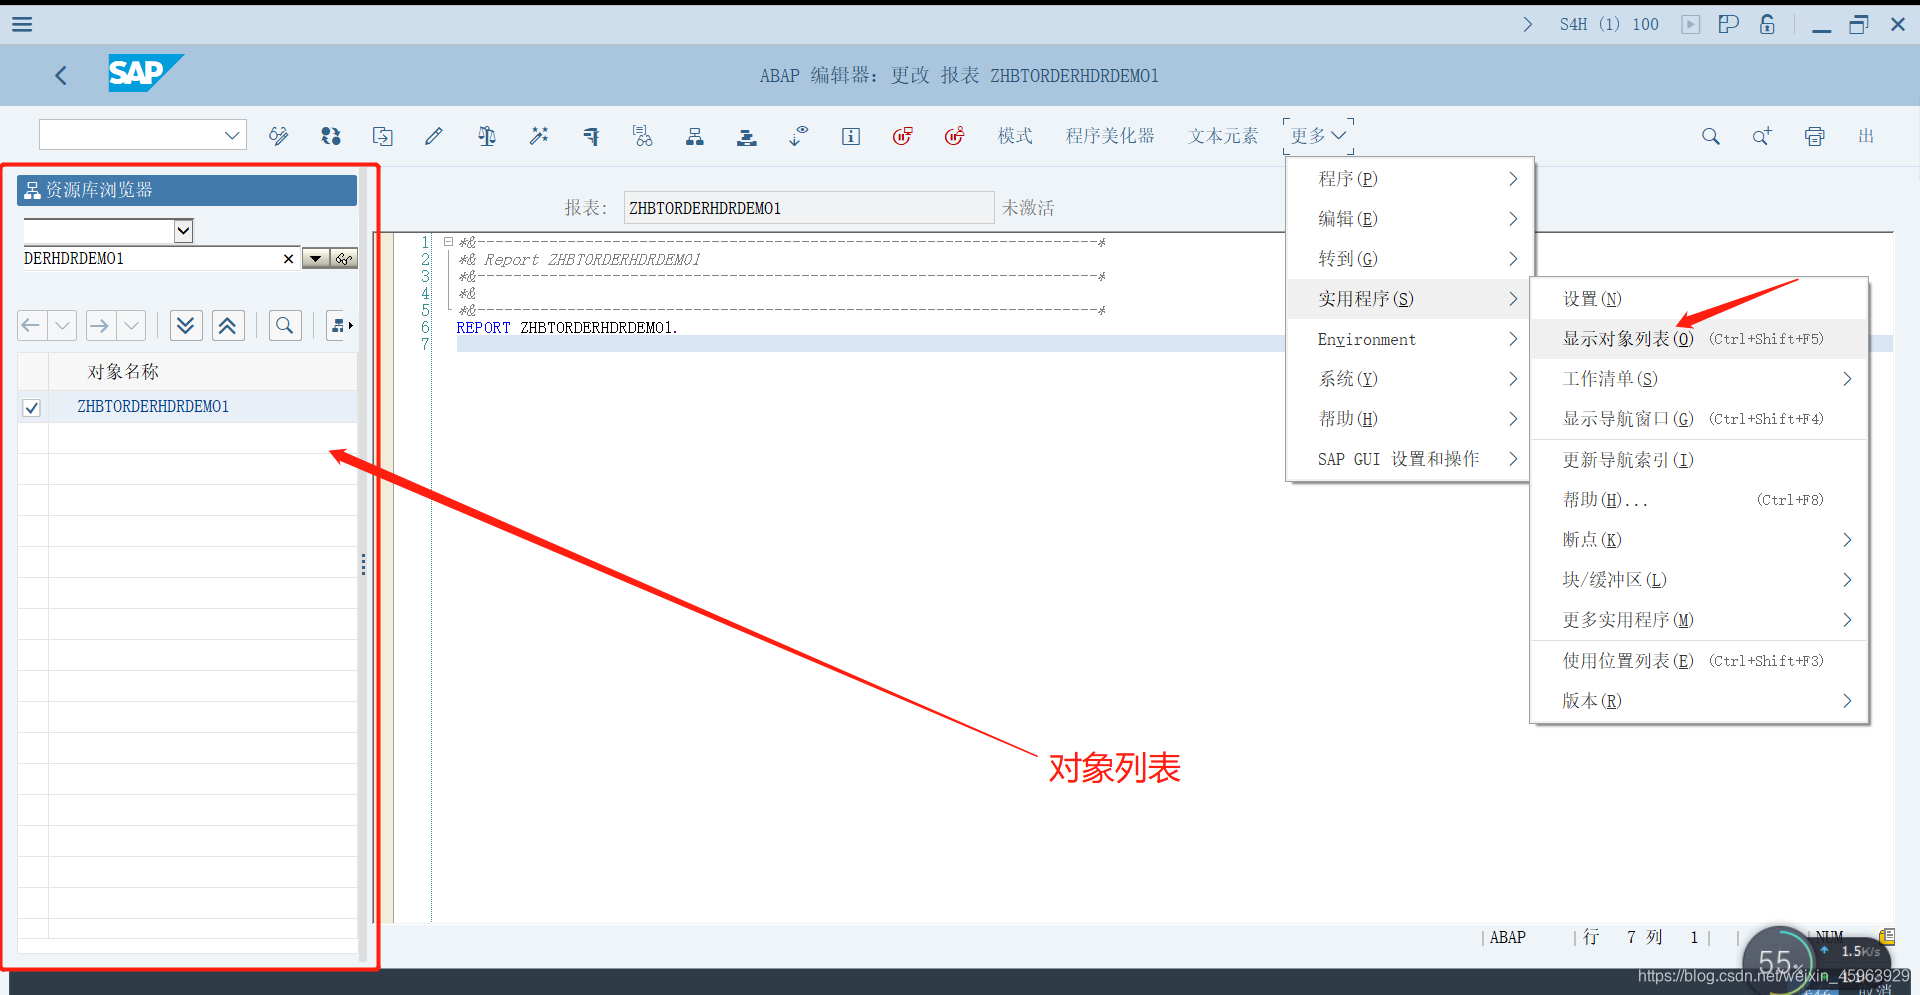Choose 显示导航窗口(G) menu item

[x=1699, y=419]
